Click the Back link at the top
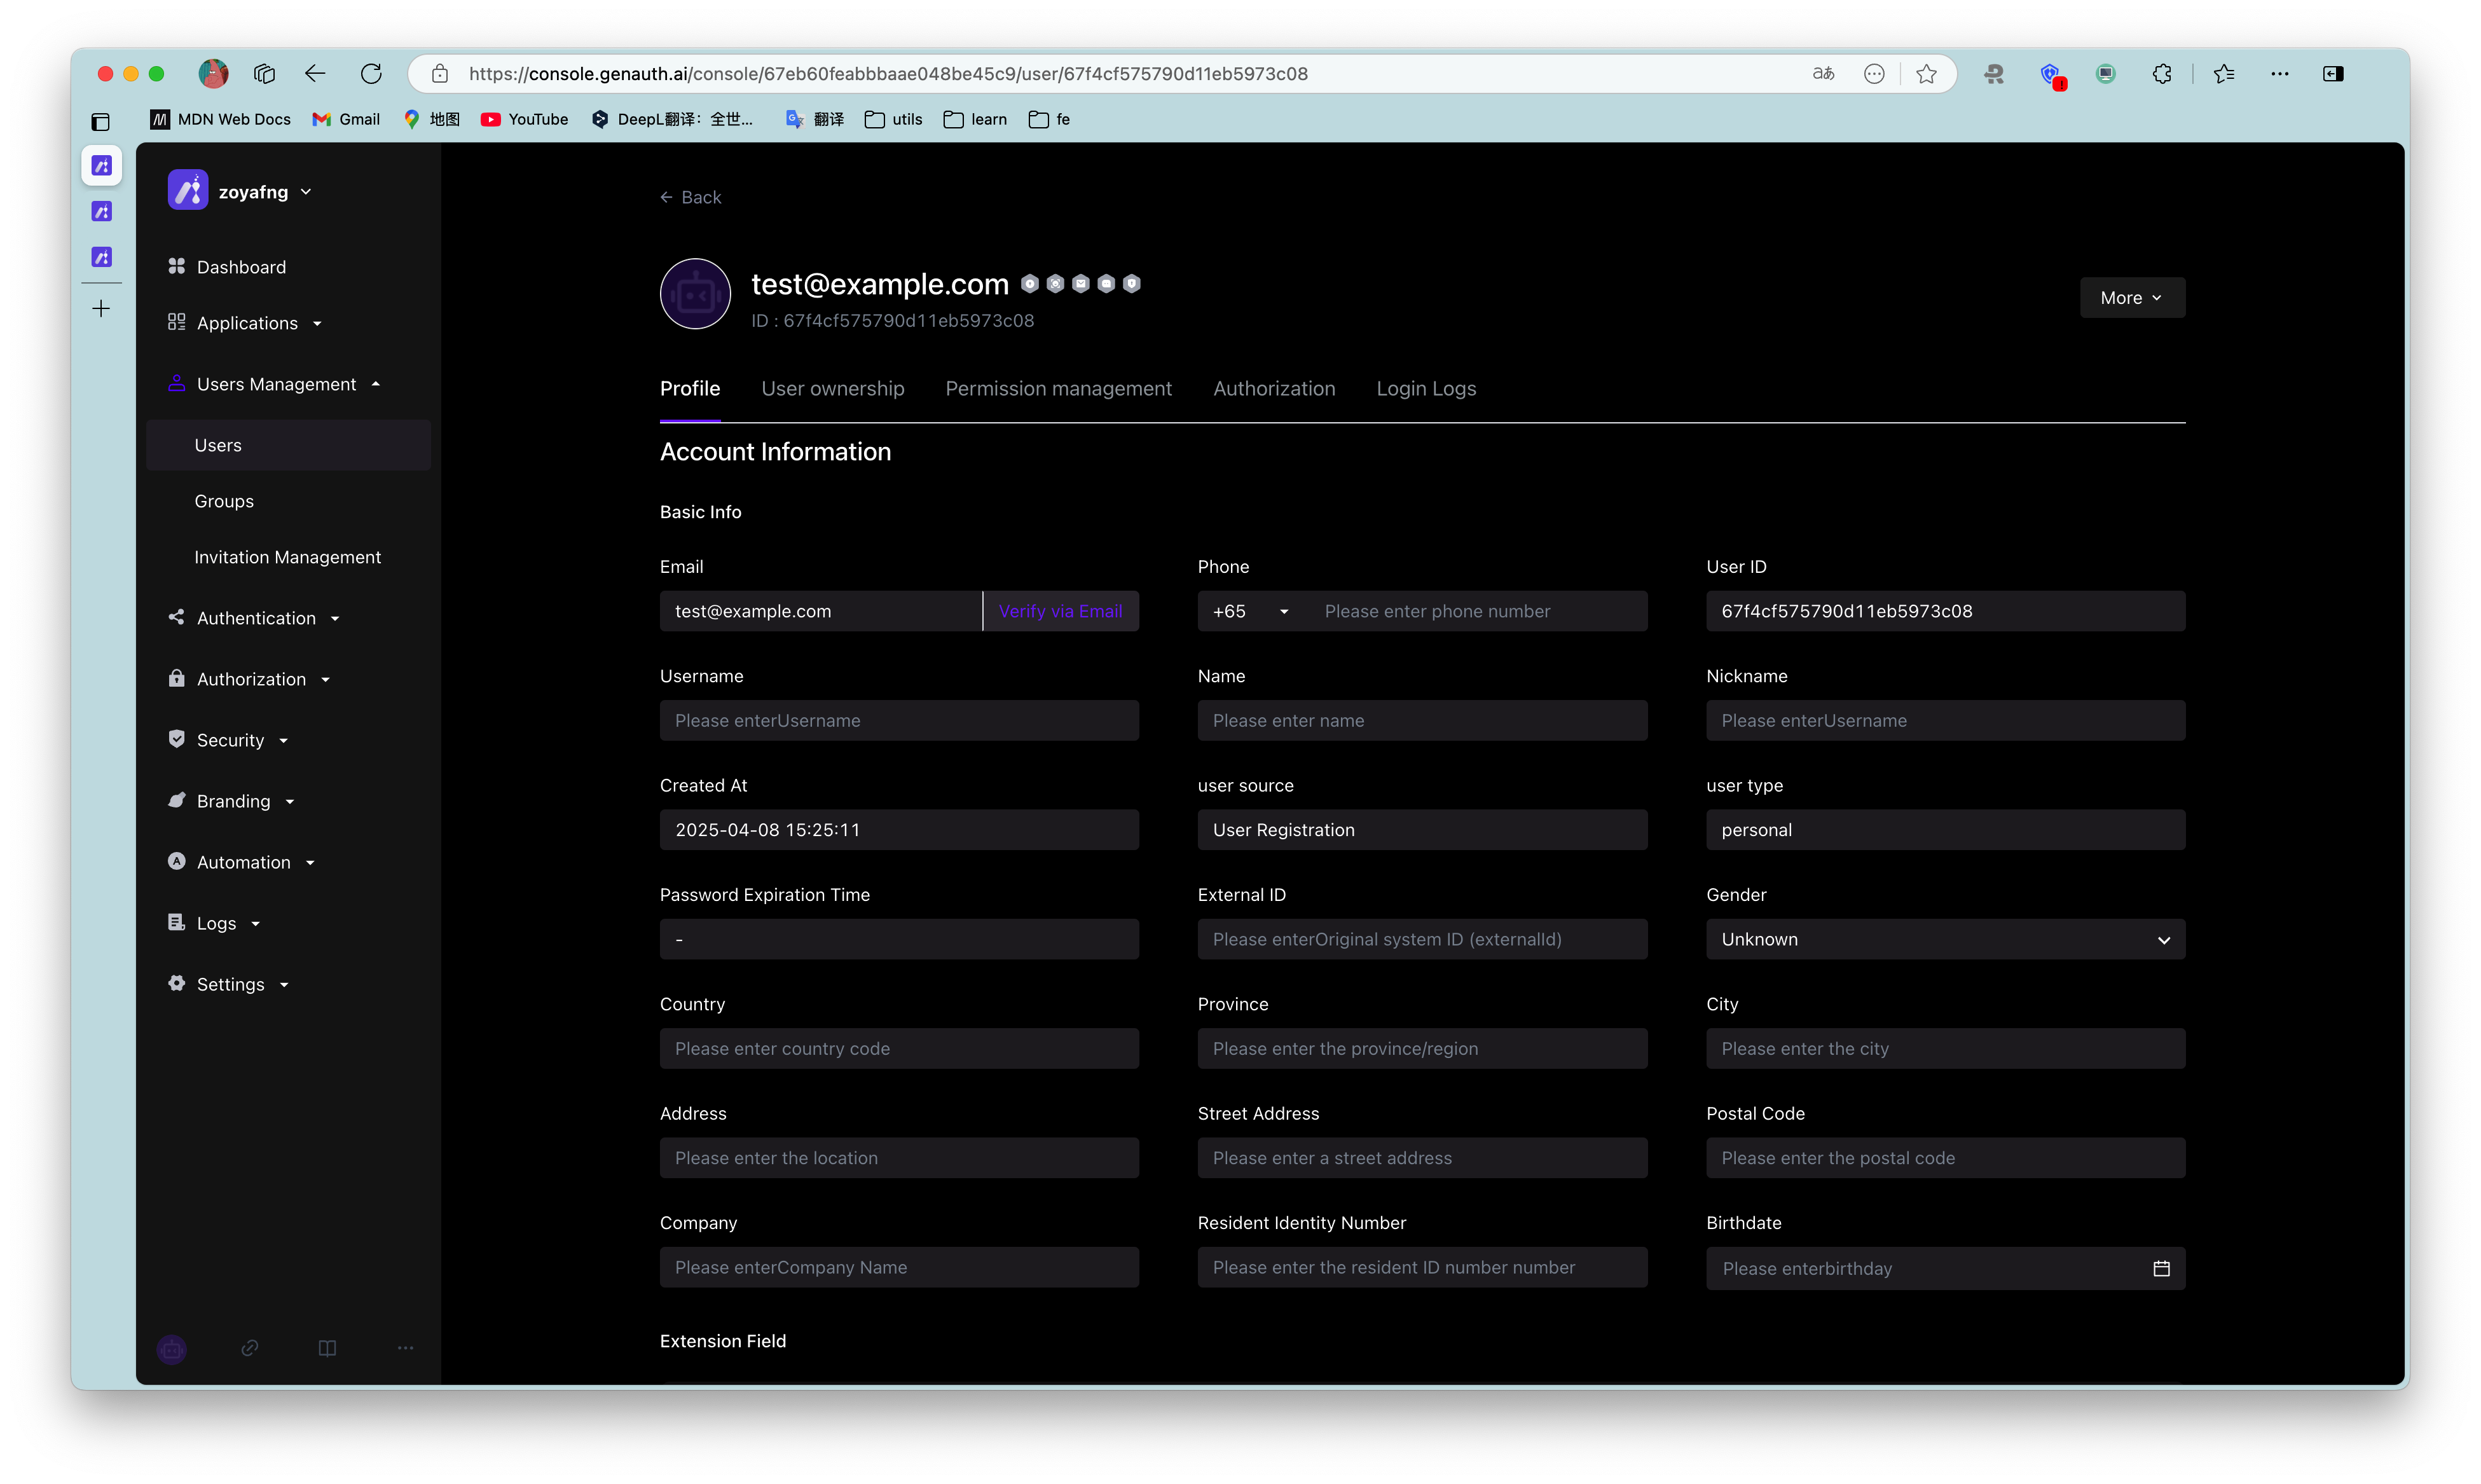Image resolution: width=2481 pixels, height=1484 pixels. [690, 197]
